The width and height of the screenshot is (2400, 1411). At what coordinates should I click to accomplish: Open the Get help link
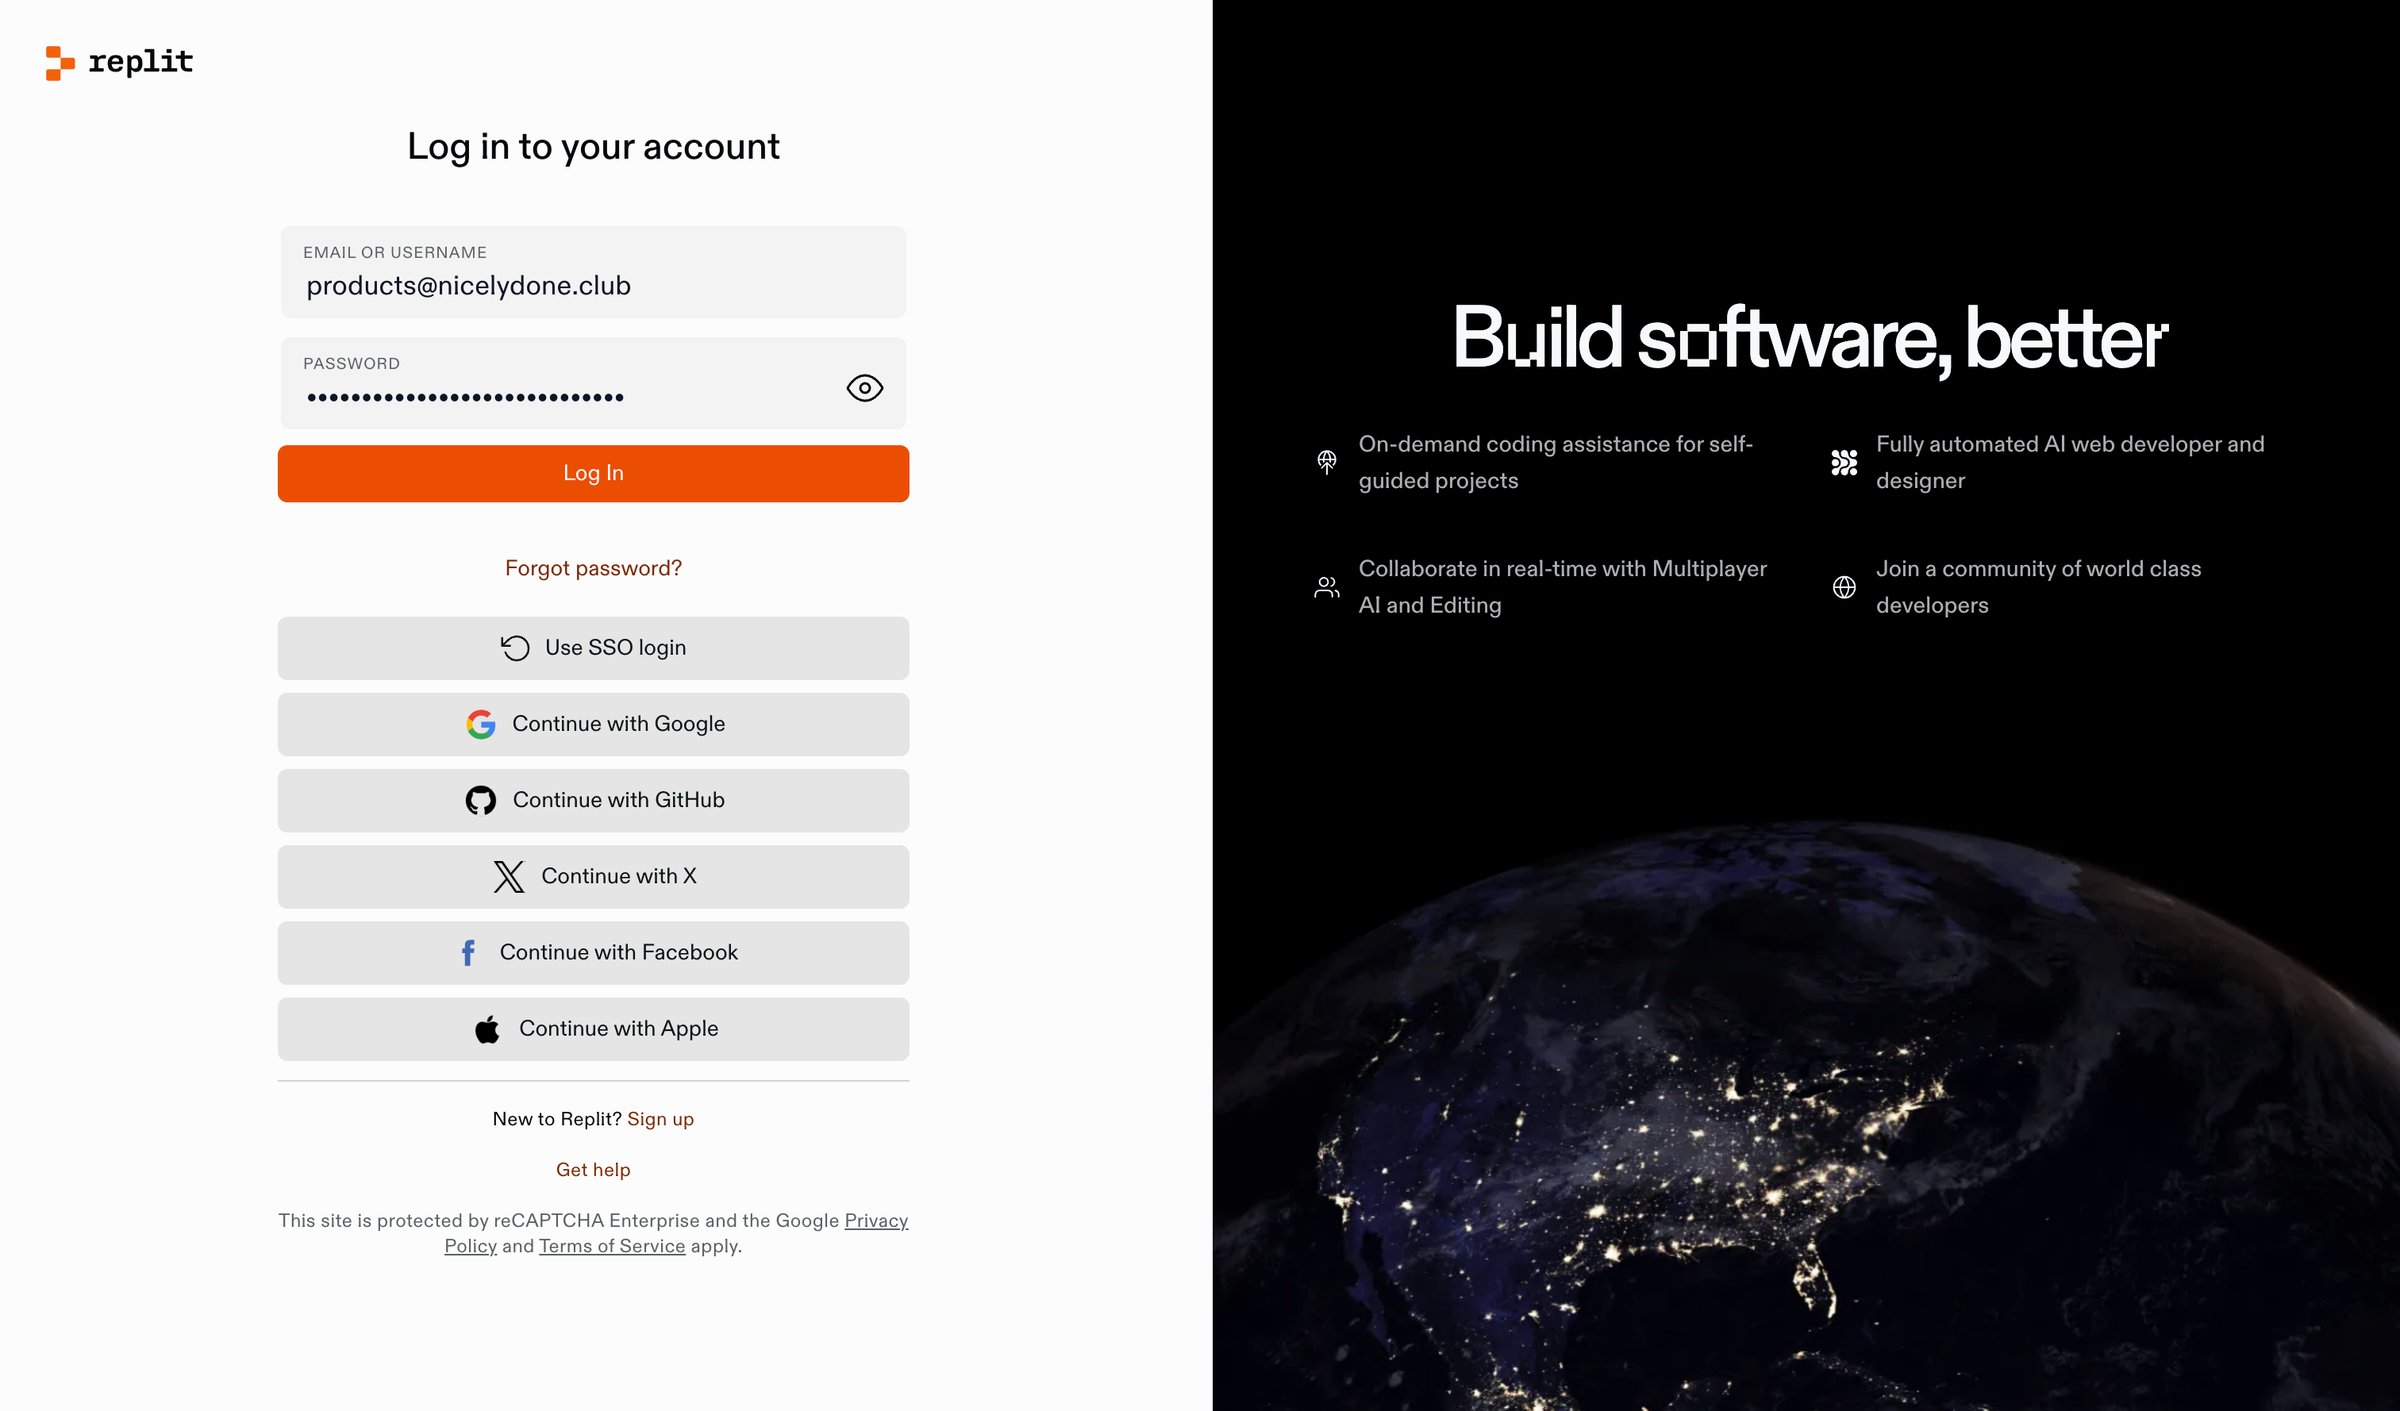(593, 1170)
